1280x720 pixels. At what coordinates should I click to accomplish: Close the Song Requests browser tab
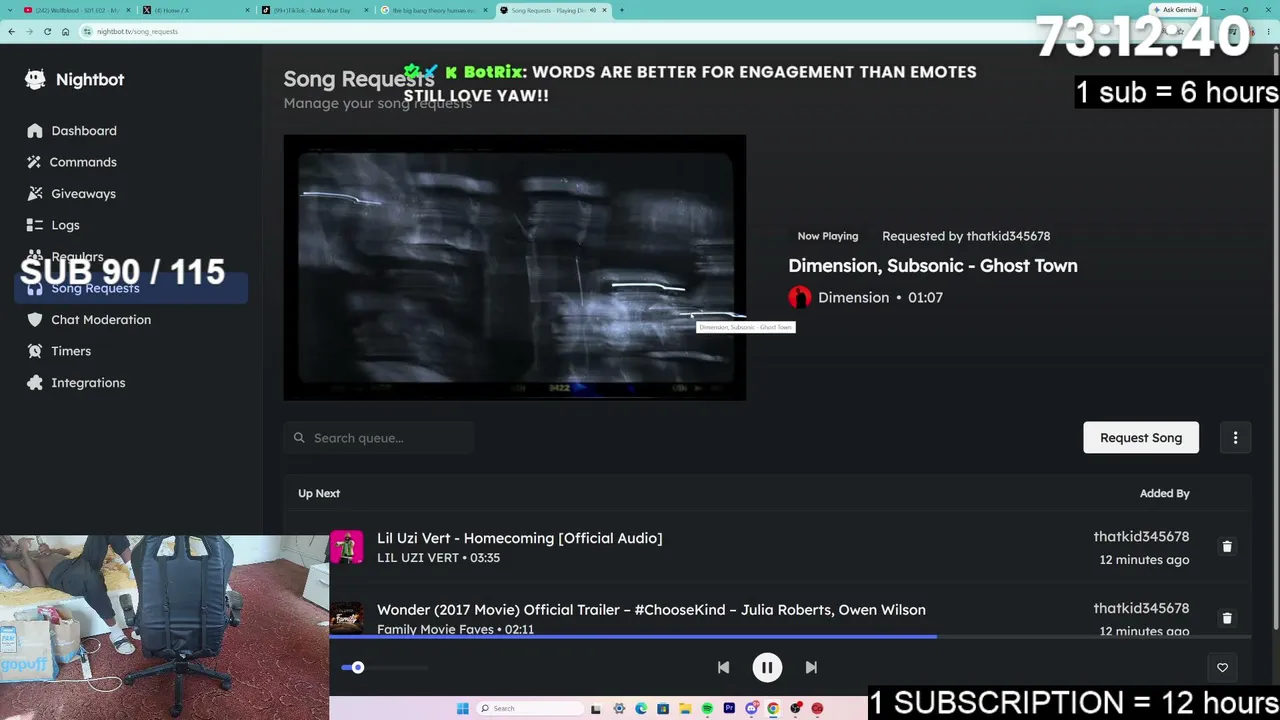point(604,10)
